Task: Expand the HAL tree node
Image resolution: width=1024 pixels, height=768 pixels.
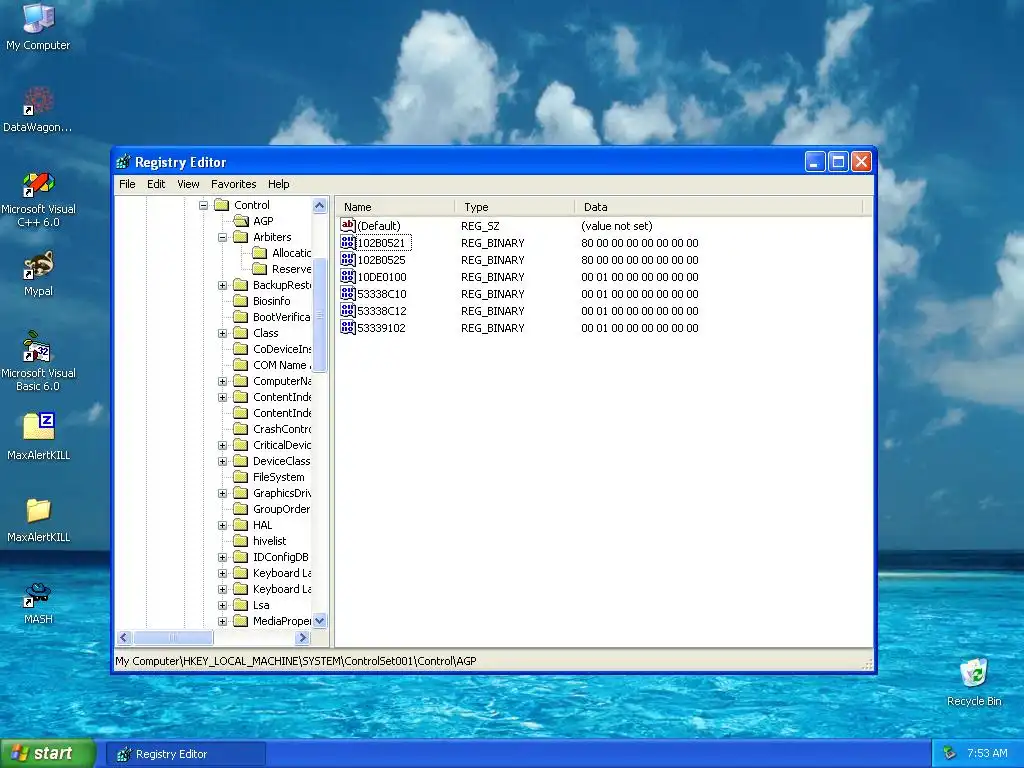Action: coord(222,525)
